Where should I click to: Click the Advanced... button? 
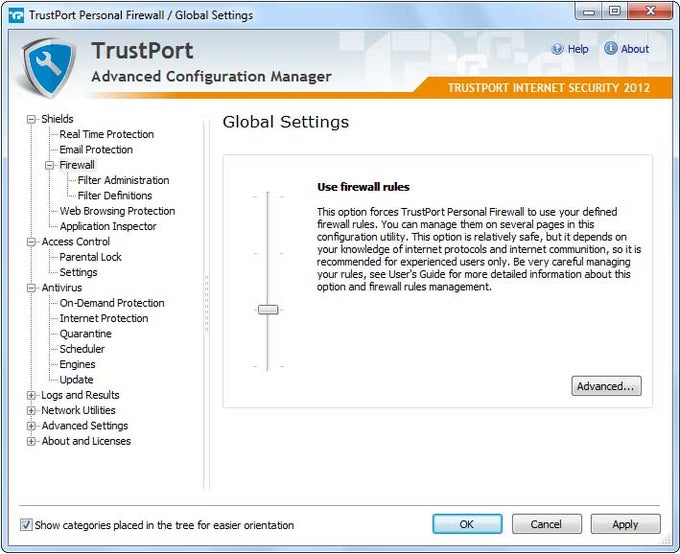(x=606, y=386)
